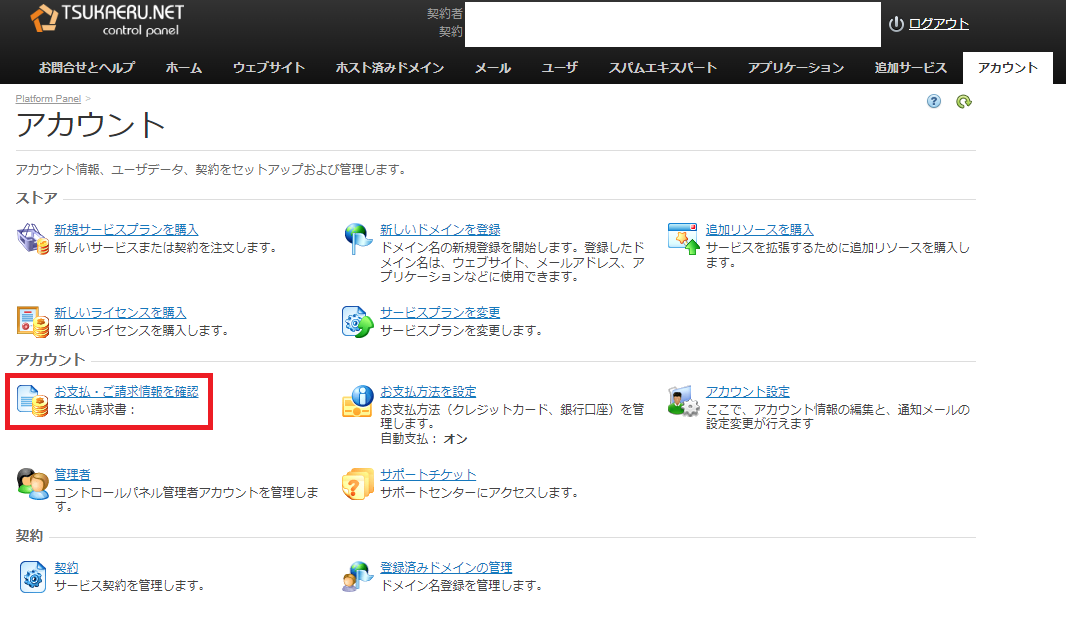The height and width of the screenshot is (620, 1066).
Task: Click the administrators people icon
Action: pyautogui.click(x=32, y=484)
